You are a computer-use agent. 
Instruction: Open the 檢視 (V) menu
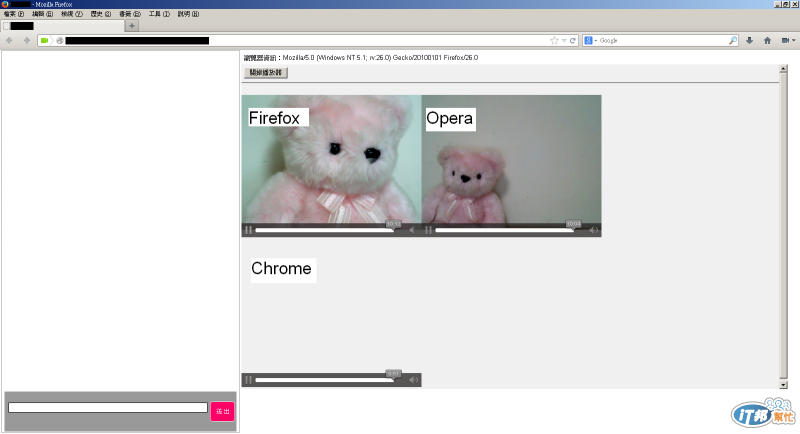72,14
